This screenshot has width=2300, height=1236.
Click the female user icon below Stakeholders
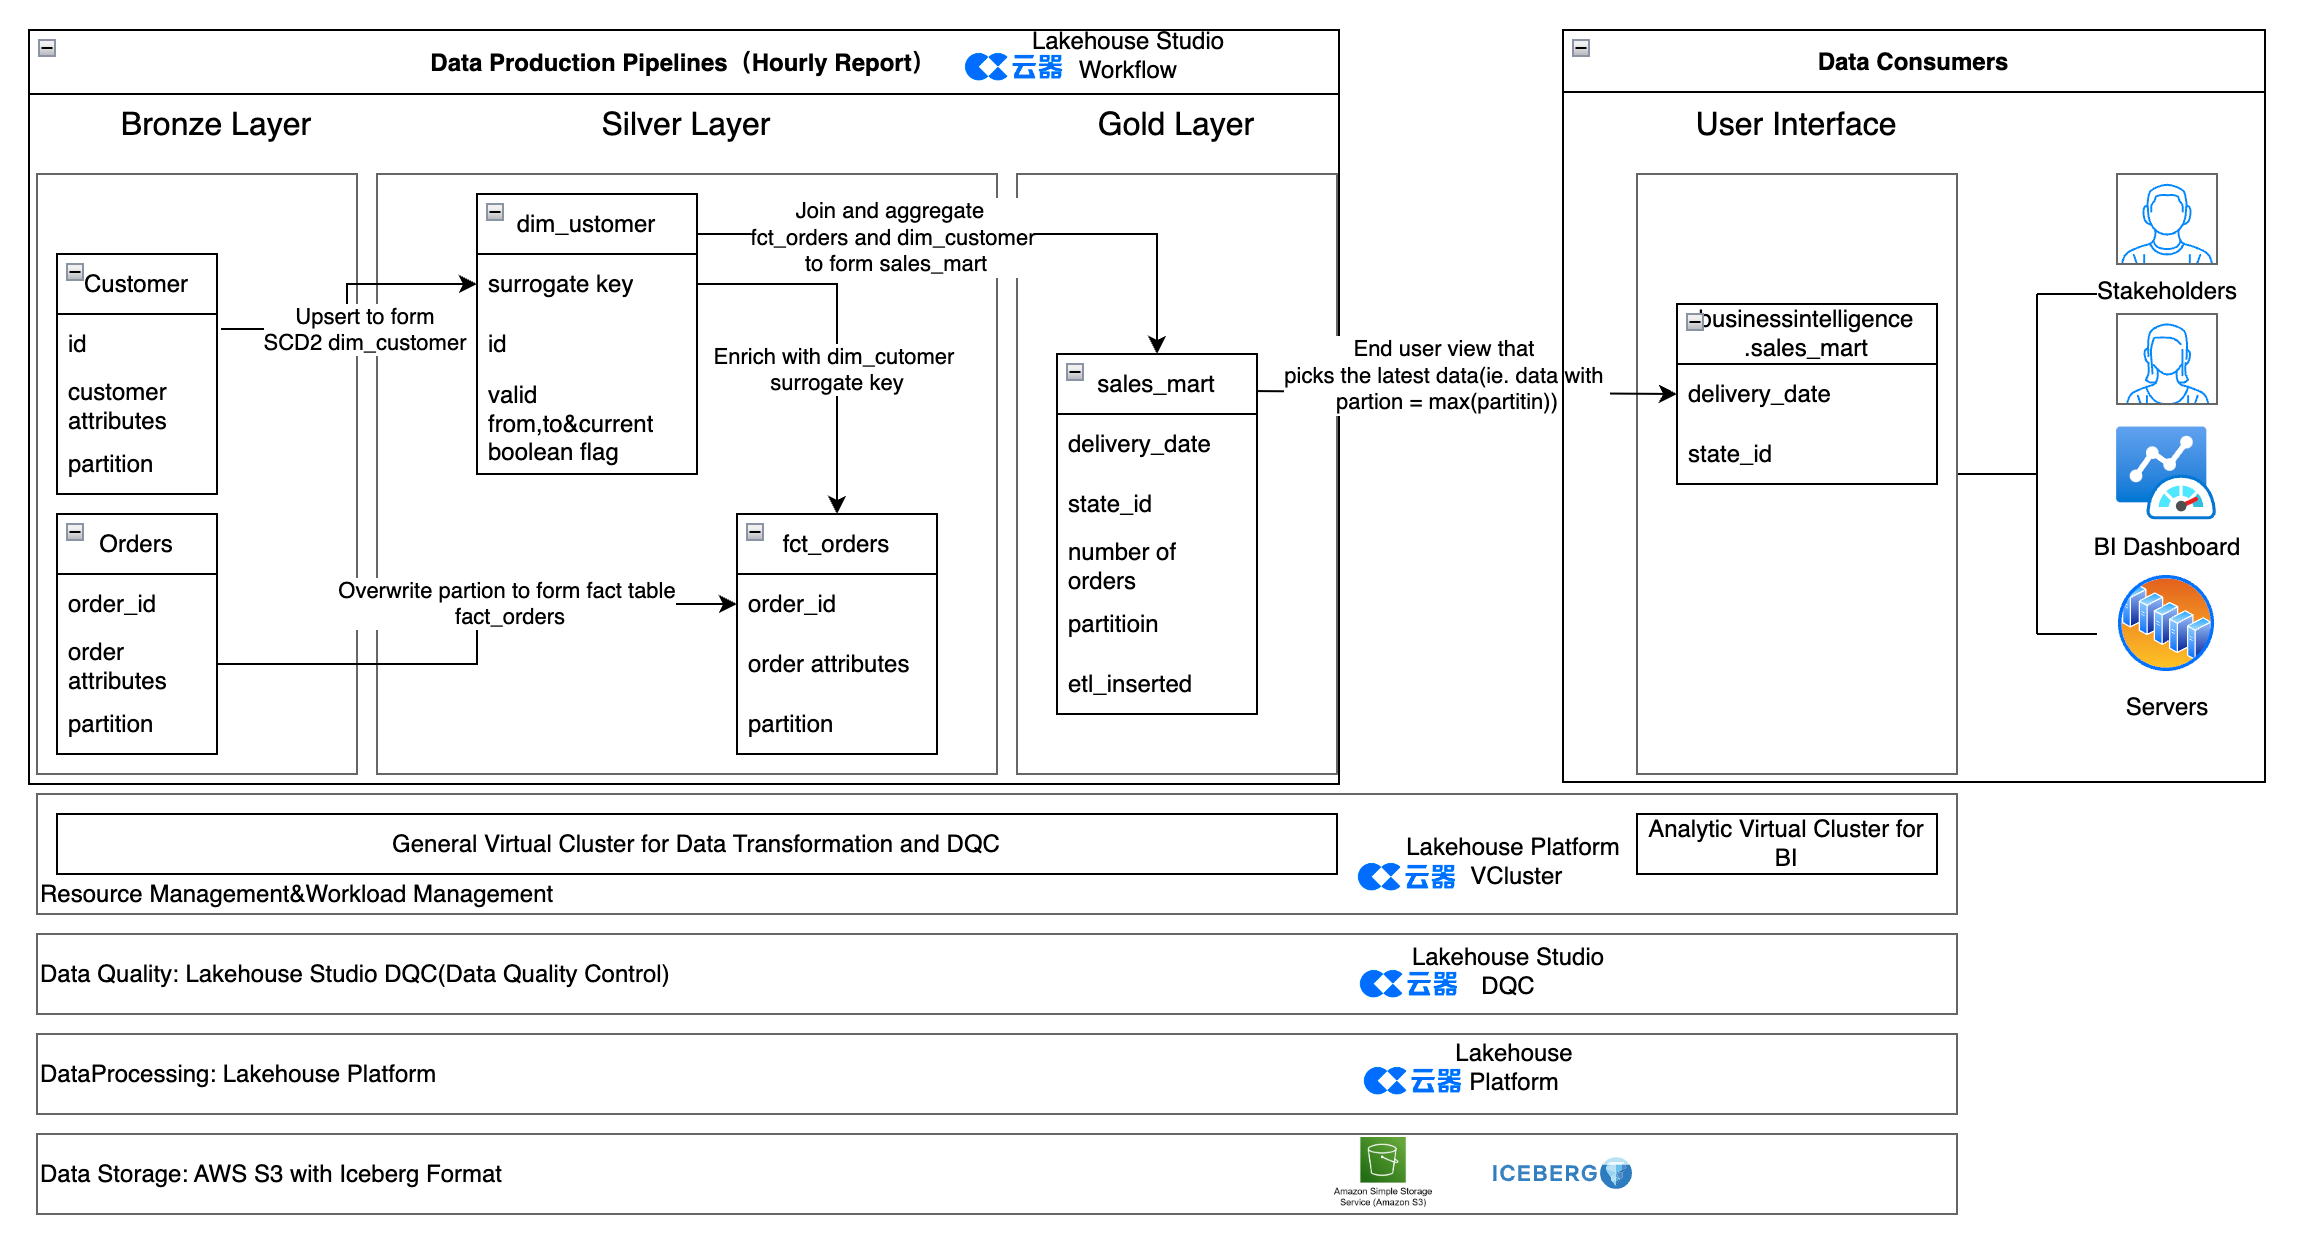(2166, 359)
